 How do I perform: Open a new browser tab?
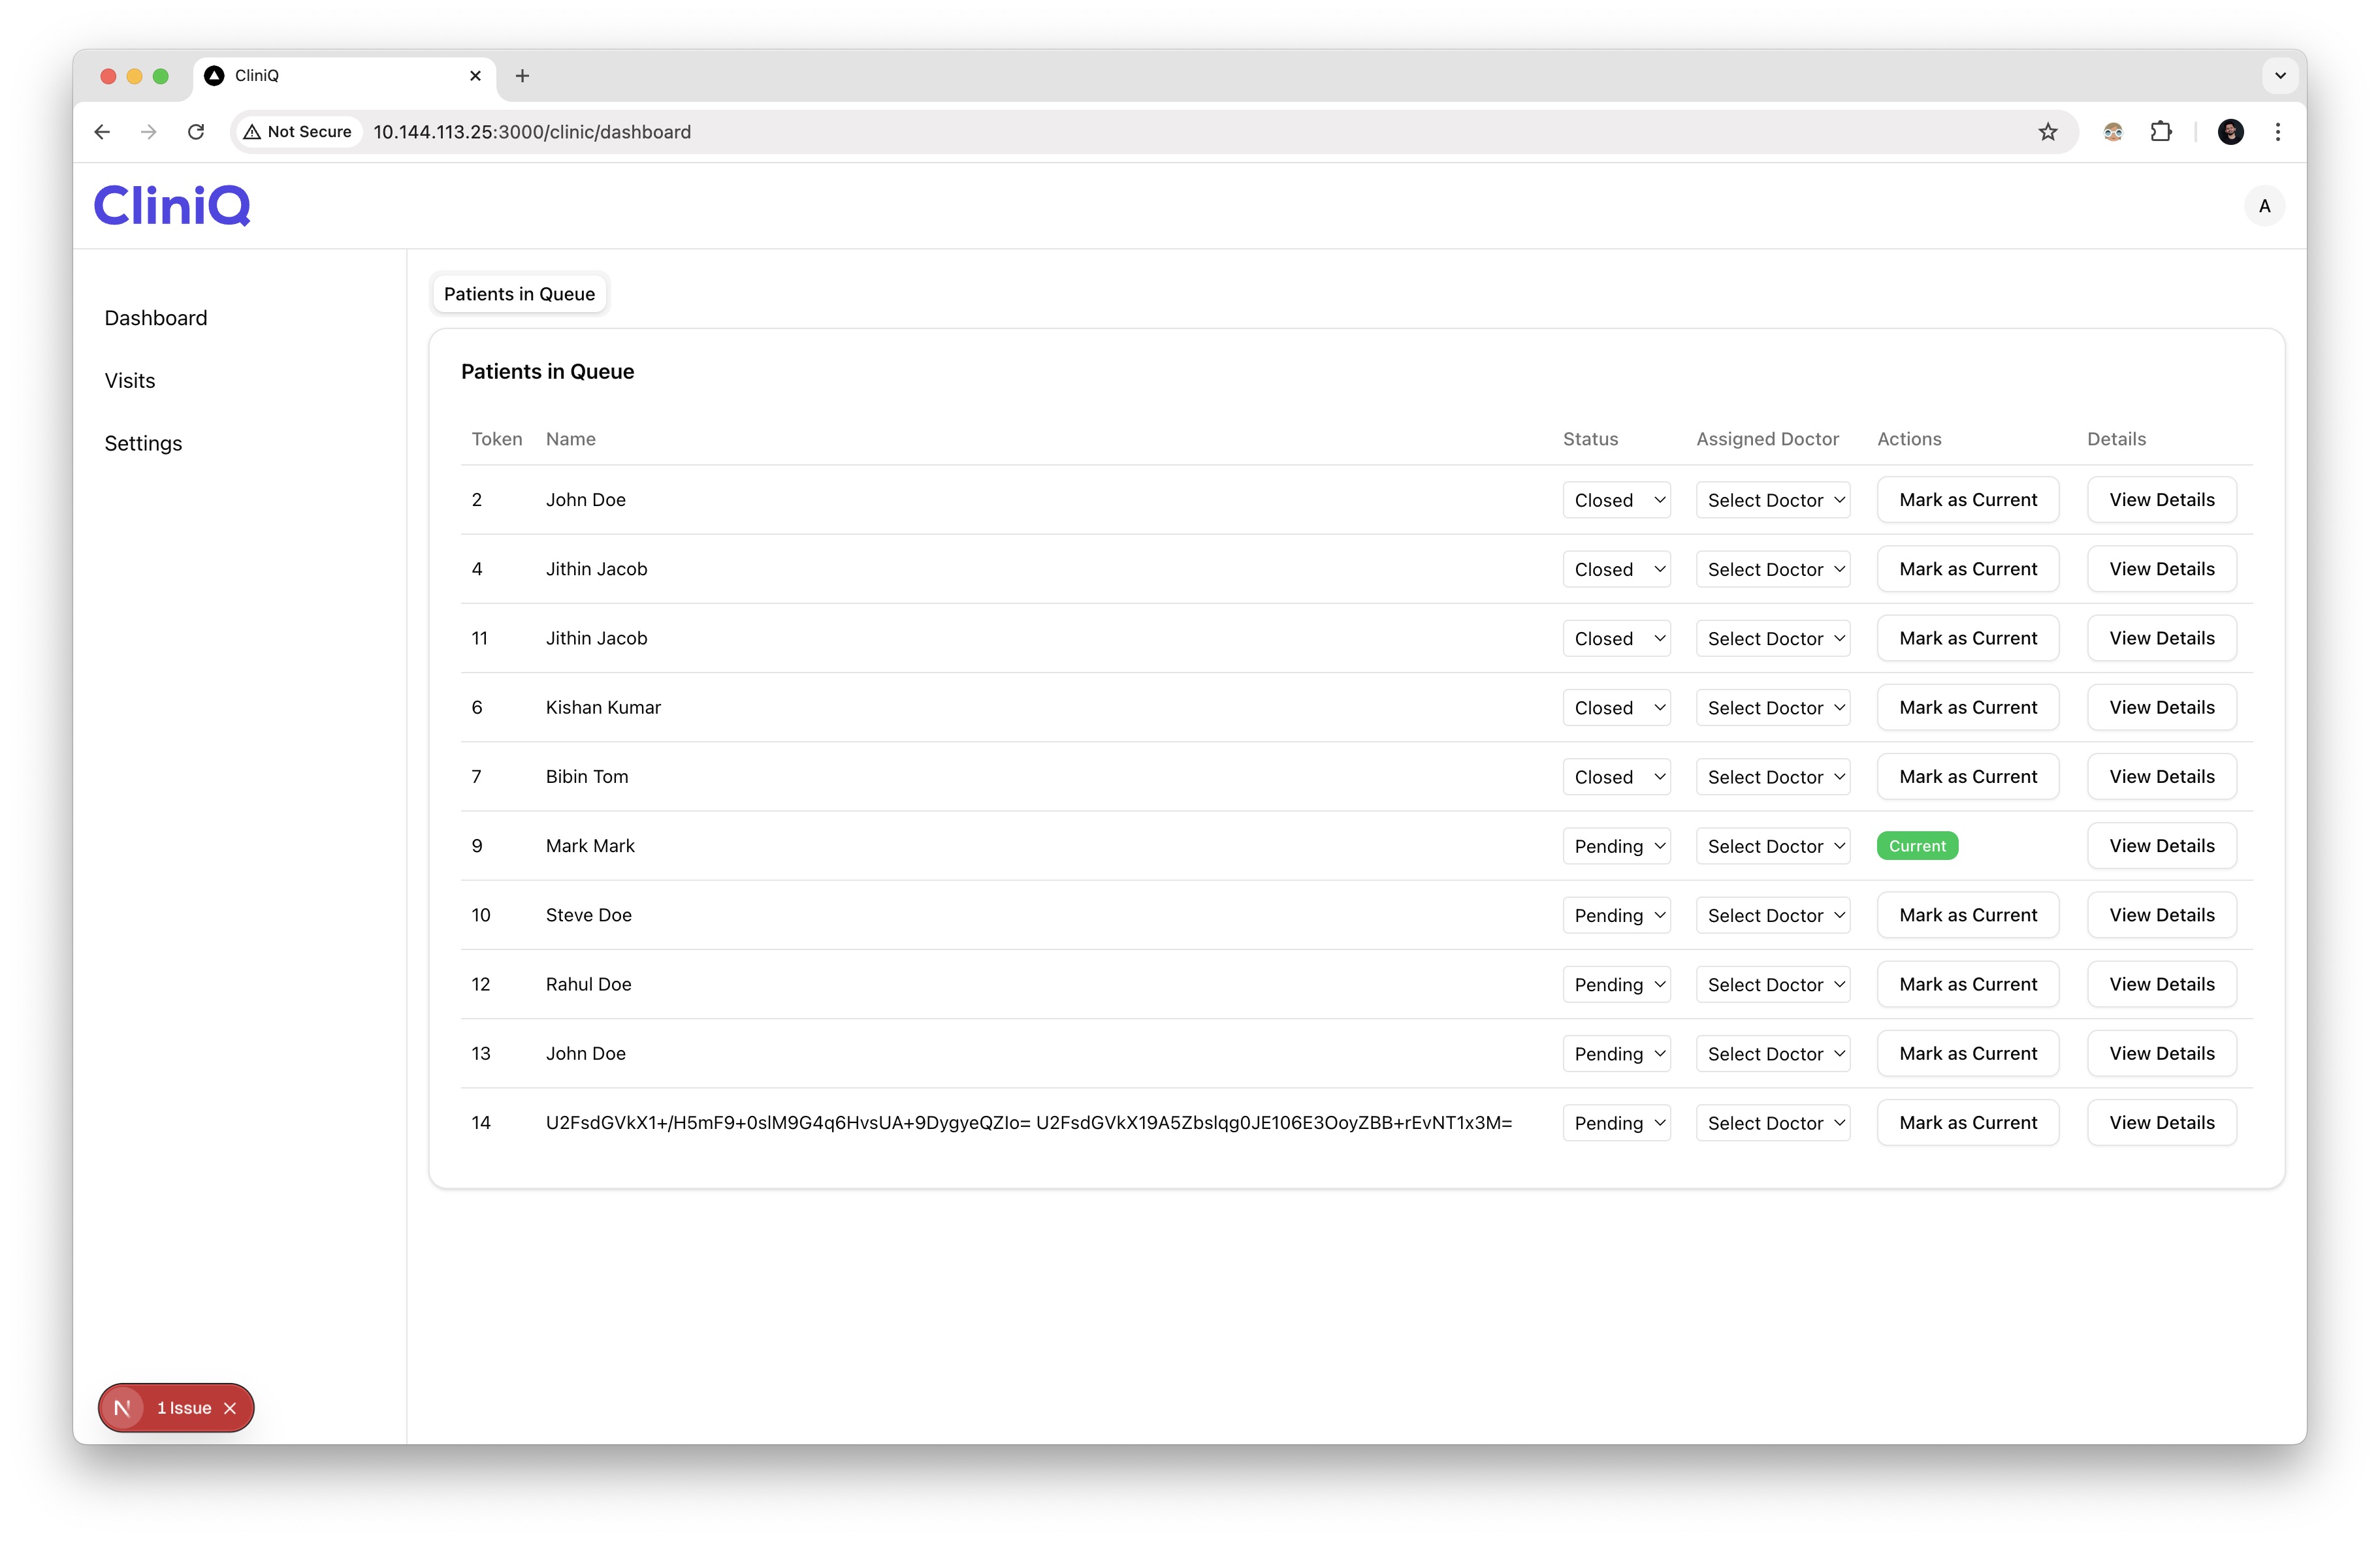click(522, 76)
